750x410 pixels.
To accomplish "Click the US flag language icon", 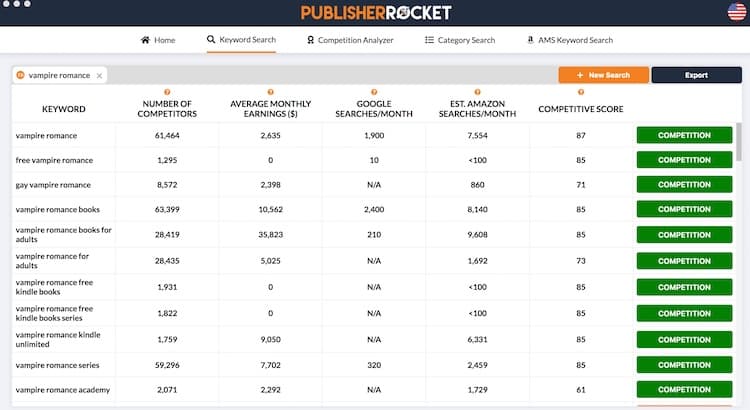I will click(736, 12).
